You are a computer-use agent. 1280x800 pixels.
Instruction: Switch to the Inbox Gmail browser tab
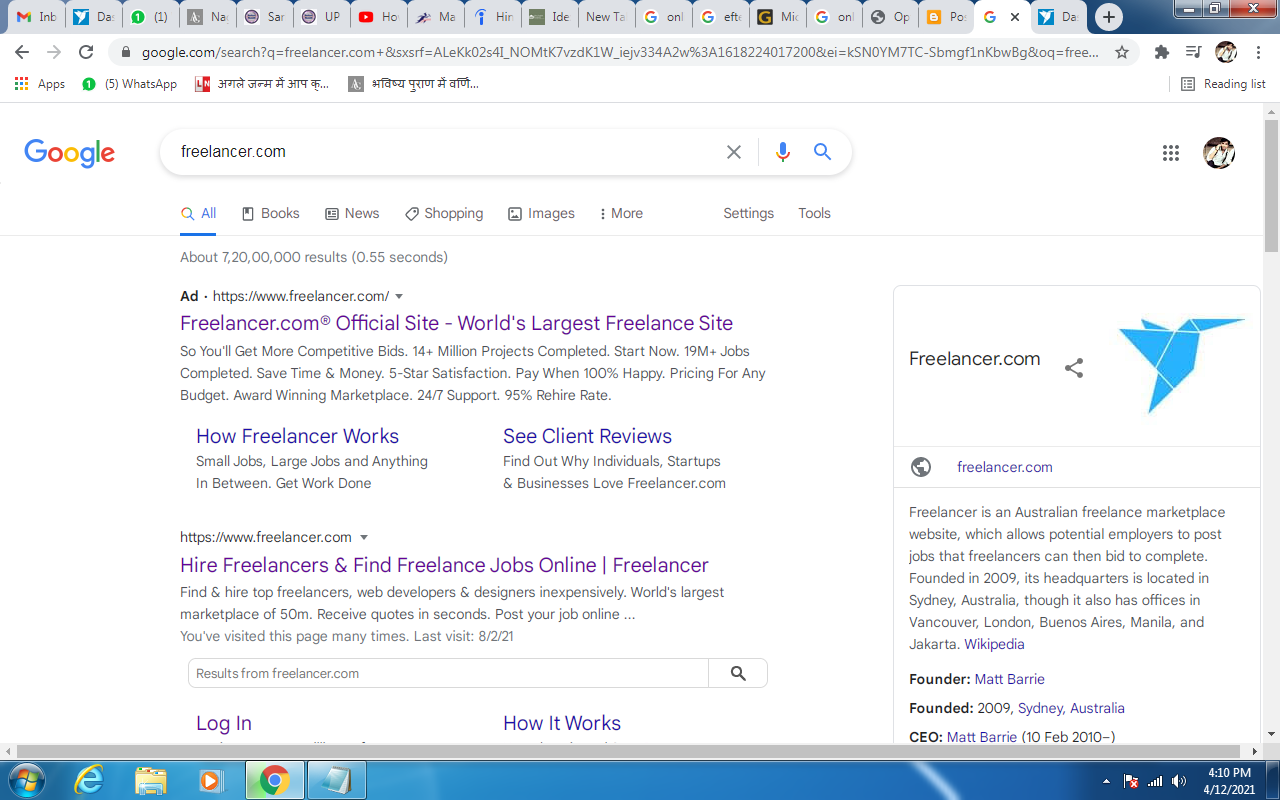coord(36,17)
